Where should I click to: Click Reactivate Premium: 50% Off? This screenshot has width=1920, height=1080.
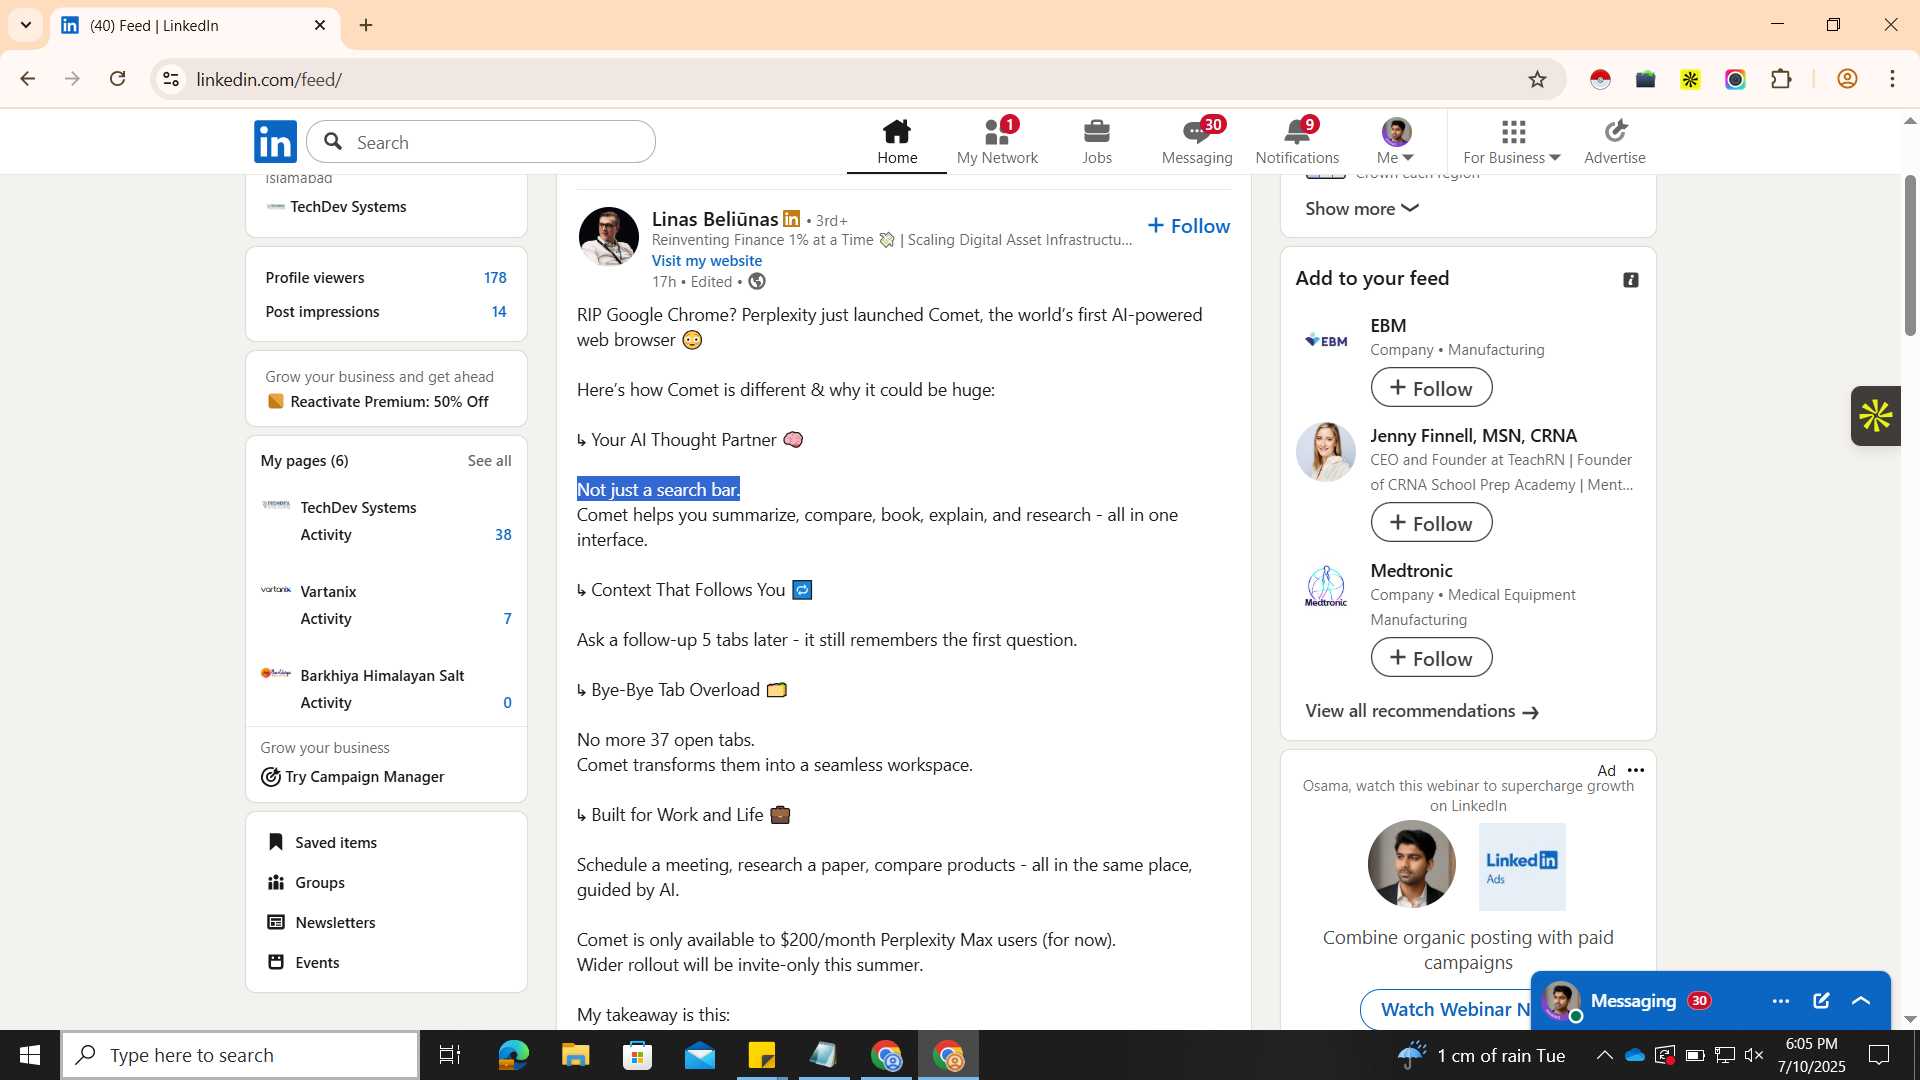[389, 402]
